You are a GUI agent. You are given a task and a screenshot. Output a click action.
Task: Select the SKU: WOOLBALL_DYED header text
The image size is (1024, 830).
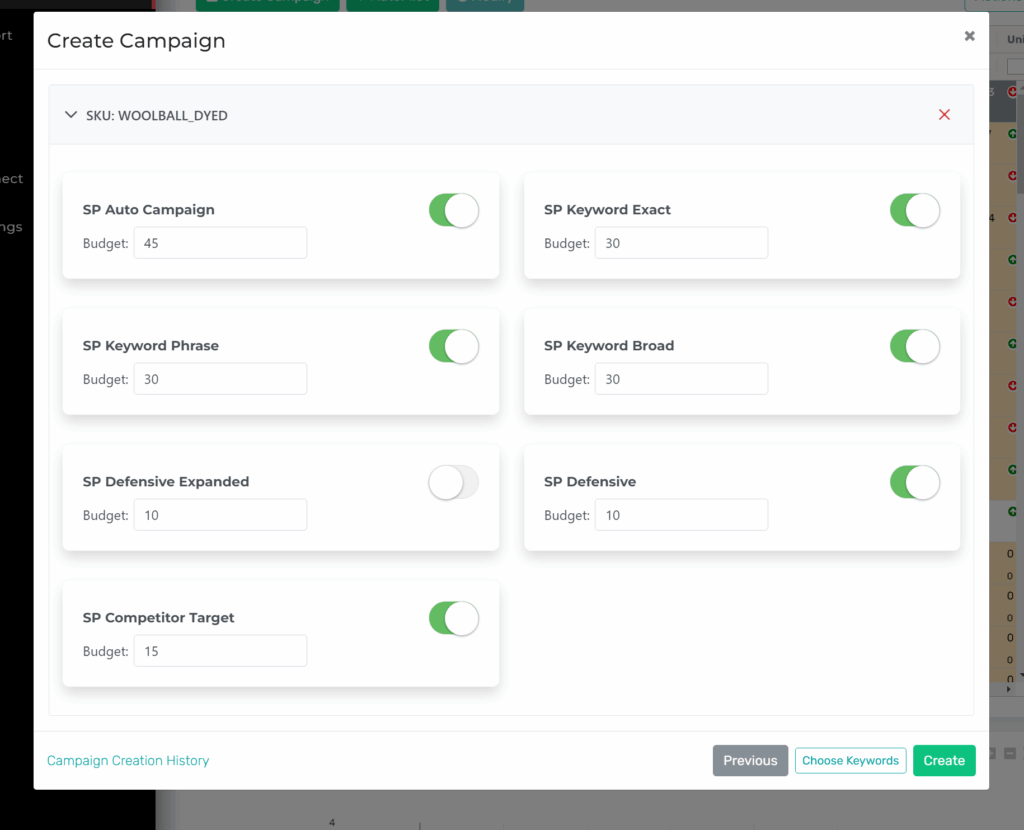click(x=157, y=116)
